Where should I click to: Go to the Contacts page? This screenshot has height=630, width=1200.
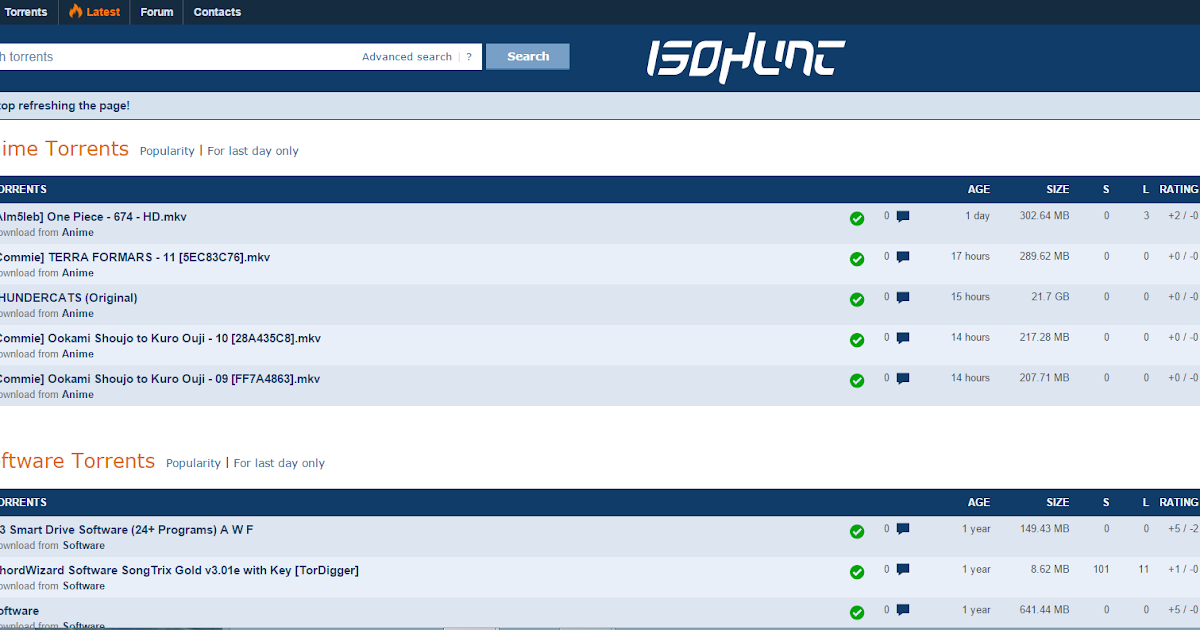click(217, 12)
